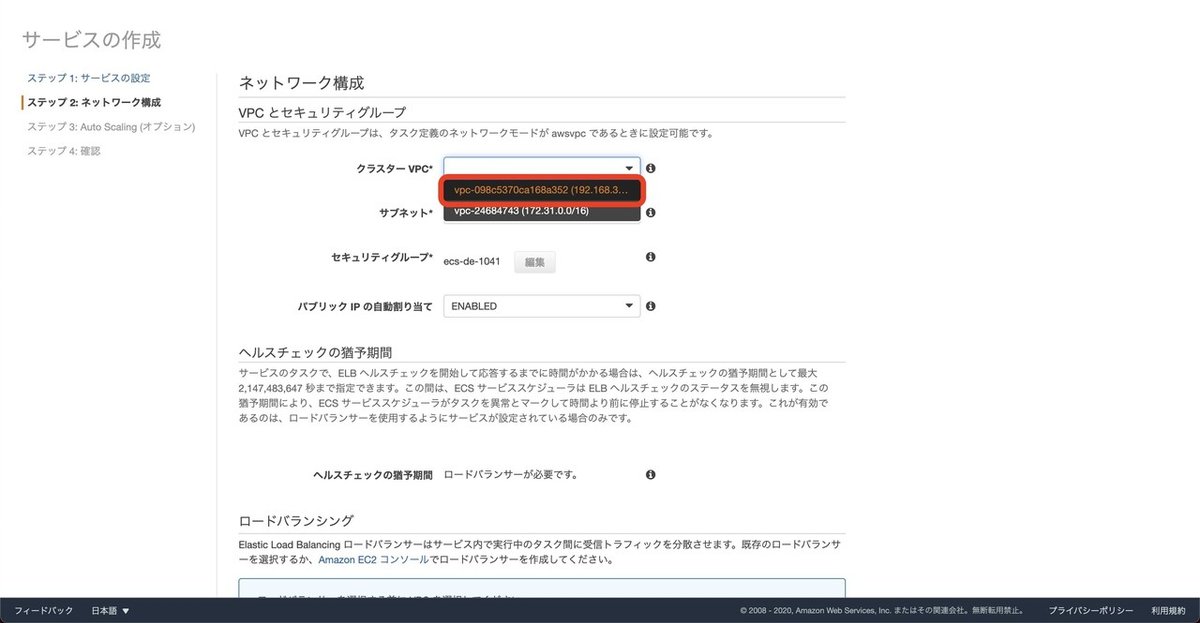Open プライバシーポリシー link
Image resolution: width=1200 pixels, height=623 pixels.
[x=1091, y=610]
